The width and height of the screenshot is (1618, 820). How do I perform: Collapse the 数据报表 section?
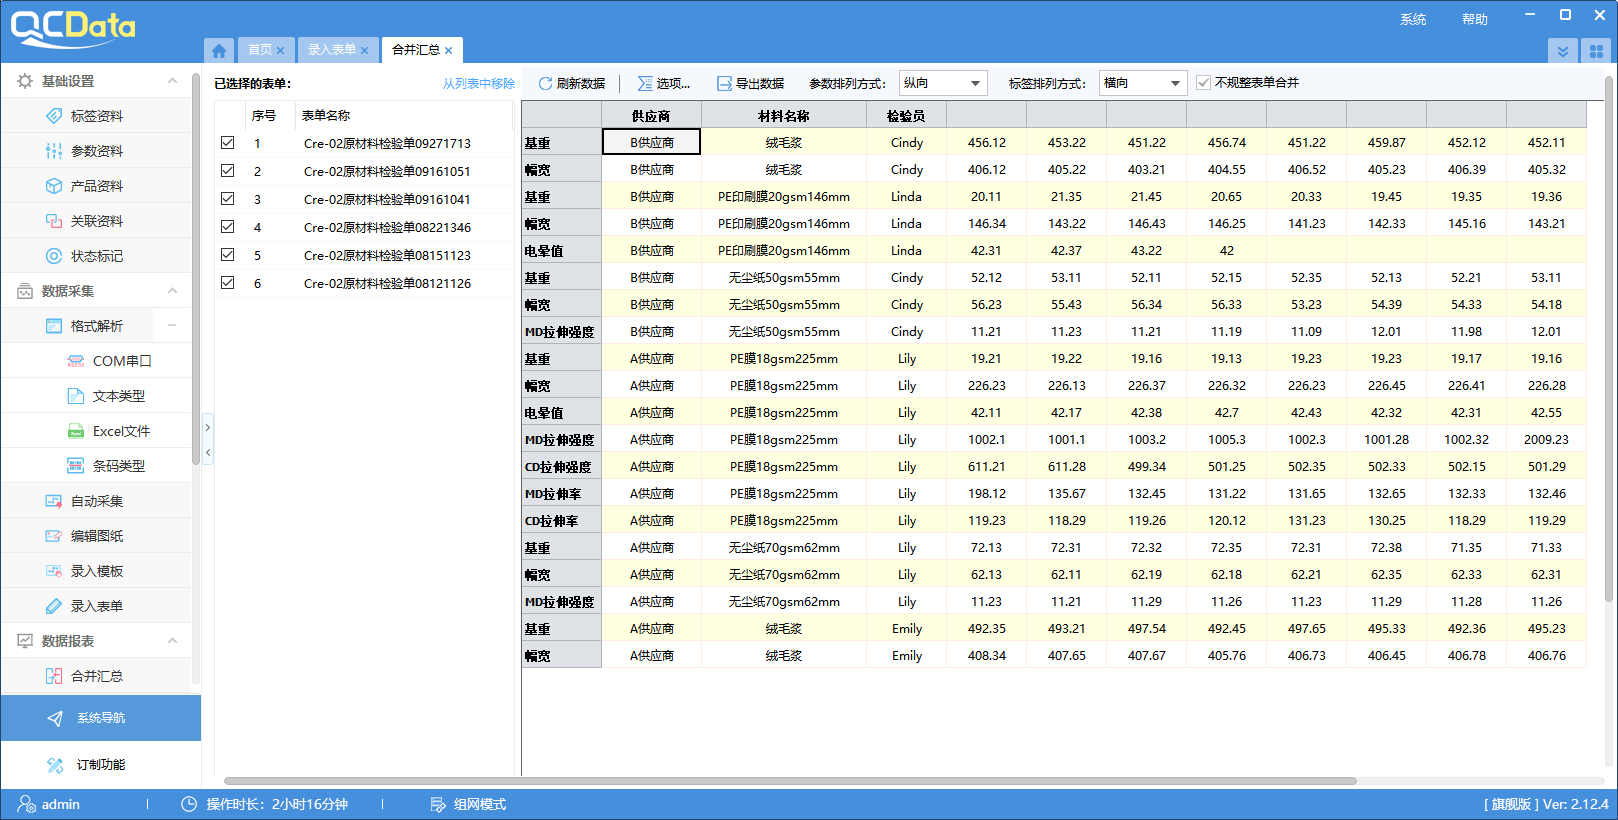pyautogui.click(x=172, y=641)
